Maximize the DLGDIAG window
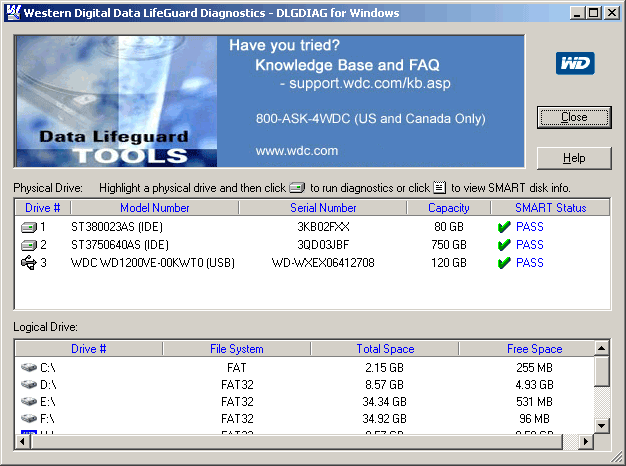The width and height of the screenshot is (626, 466). coord(593,13)
